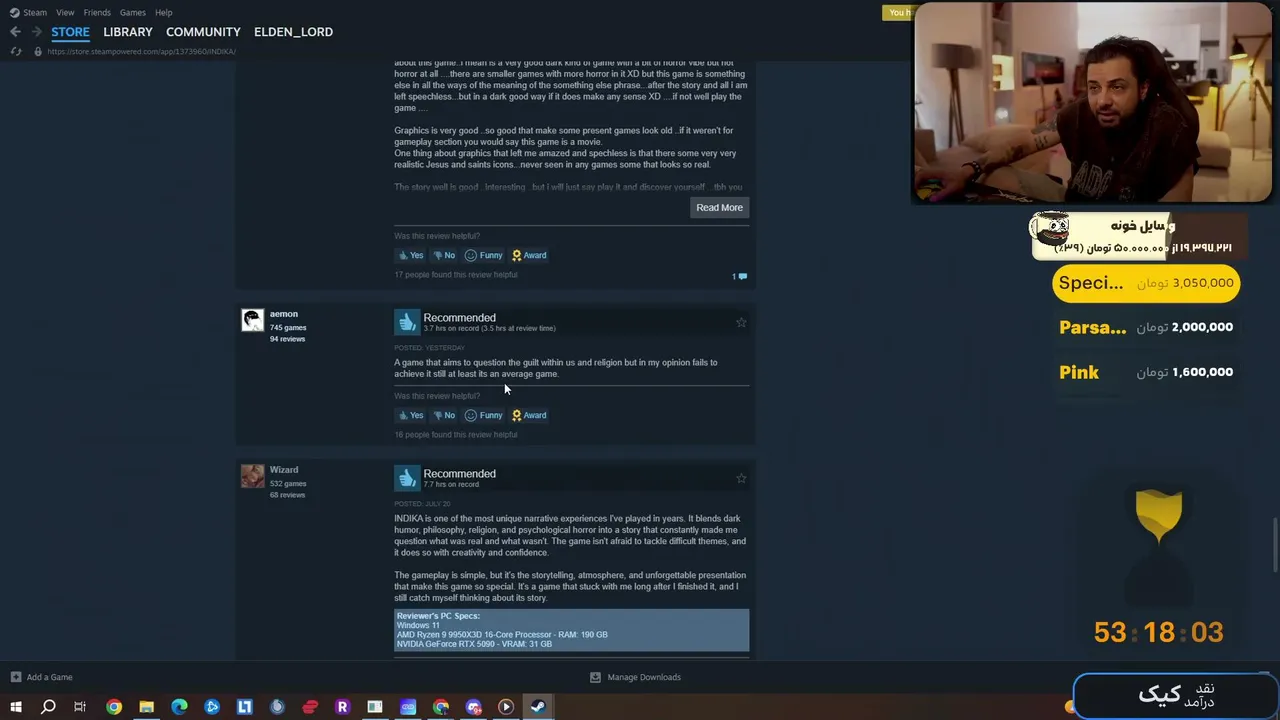Image resolution: width=1280 pixels, height=720 pixels.
Task: Open the ELDEN_LORD profile tab
Action: [x=293, y=32]
